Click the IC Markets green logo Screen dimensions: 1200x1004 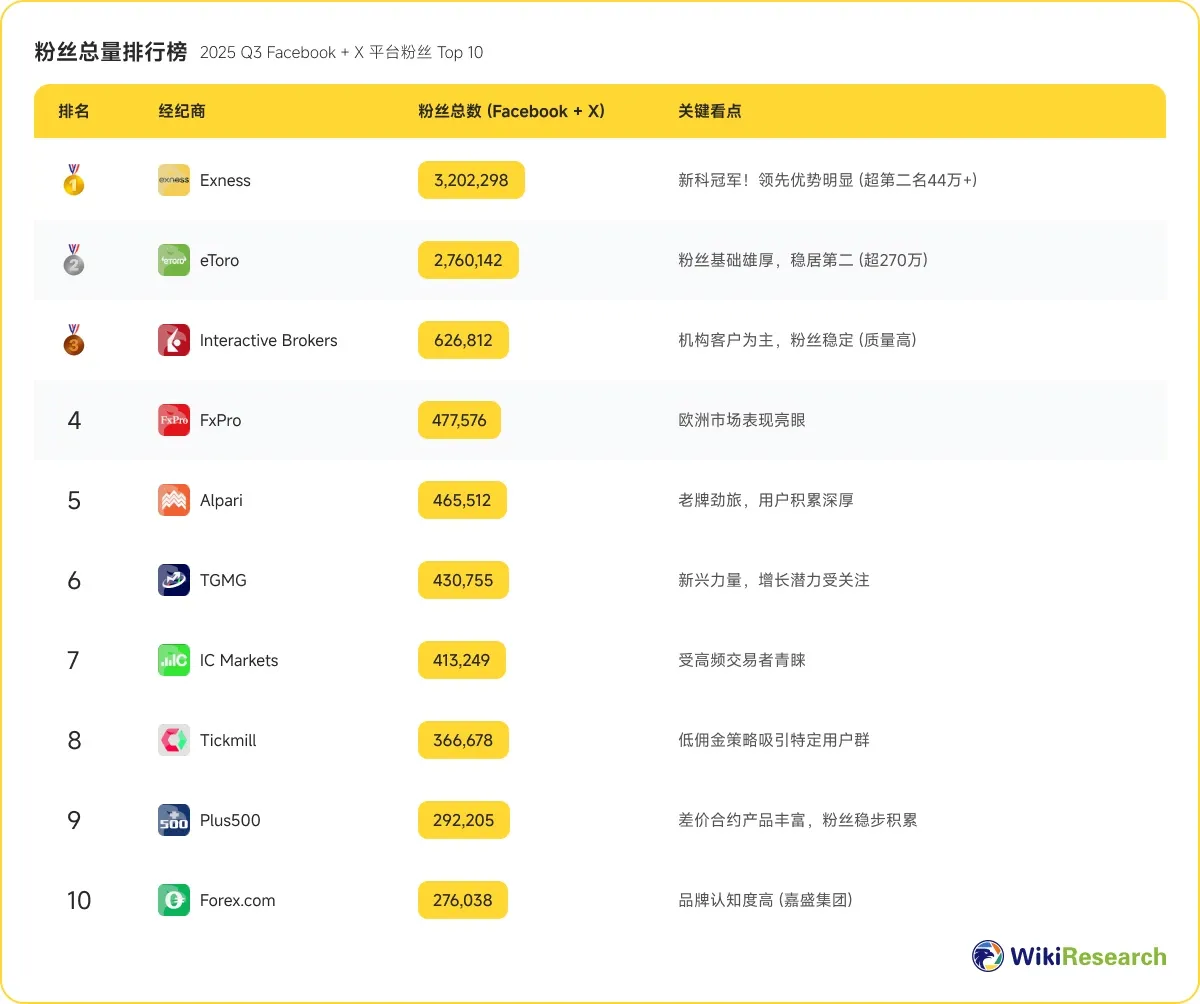(174, 660)
